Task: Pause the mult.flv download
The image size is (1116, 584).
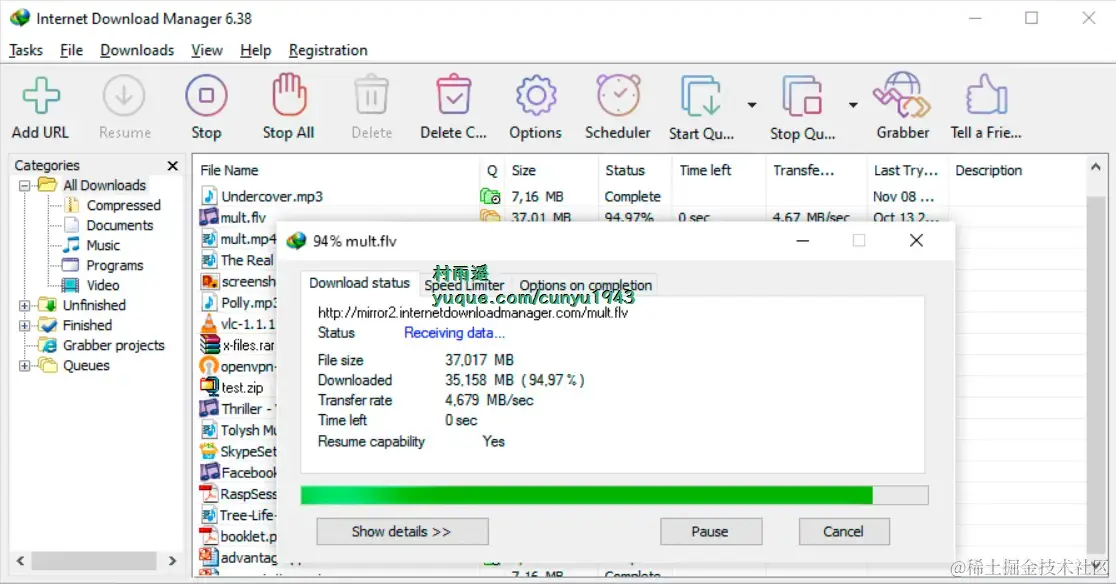Action: (711, 531)
